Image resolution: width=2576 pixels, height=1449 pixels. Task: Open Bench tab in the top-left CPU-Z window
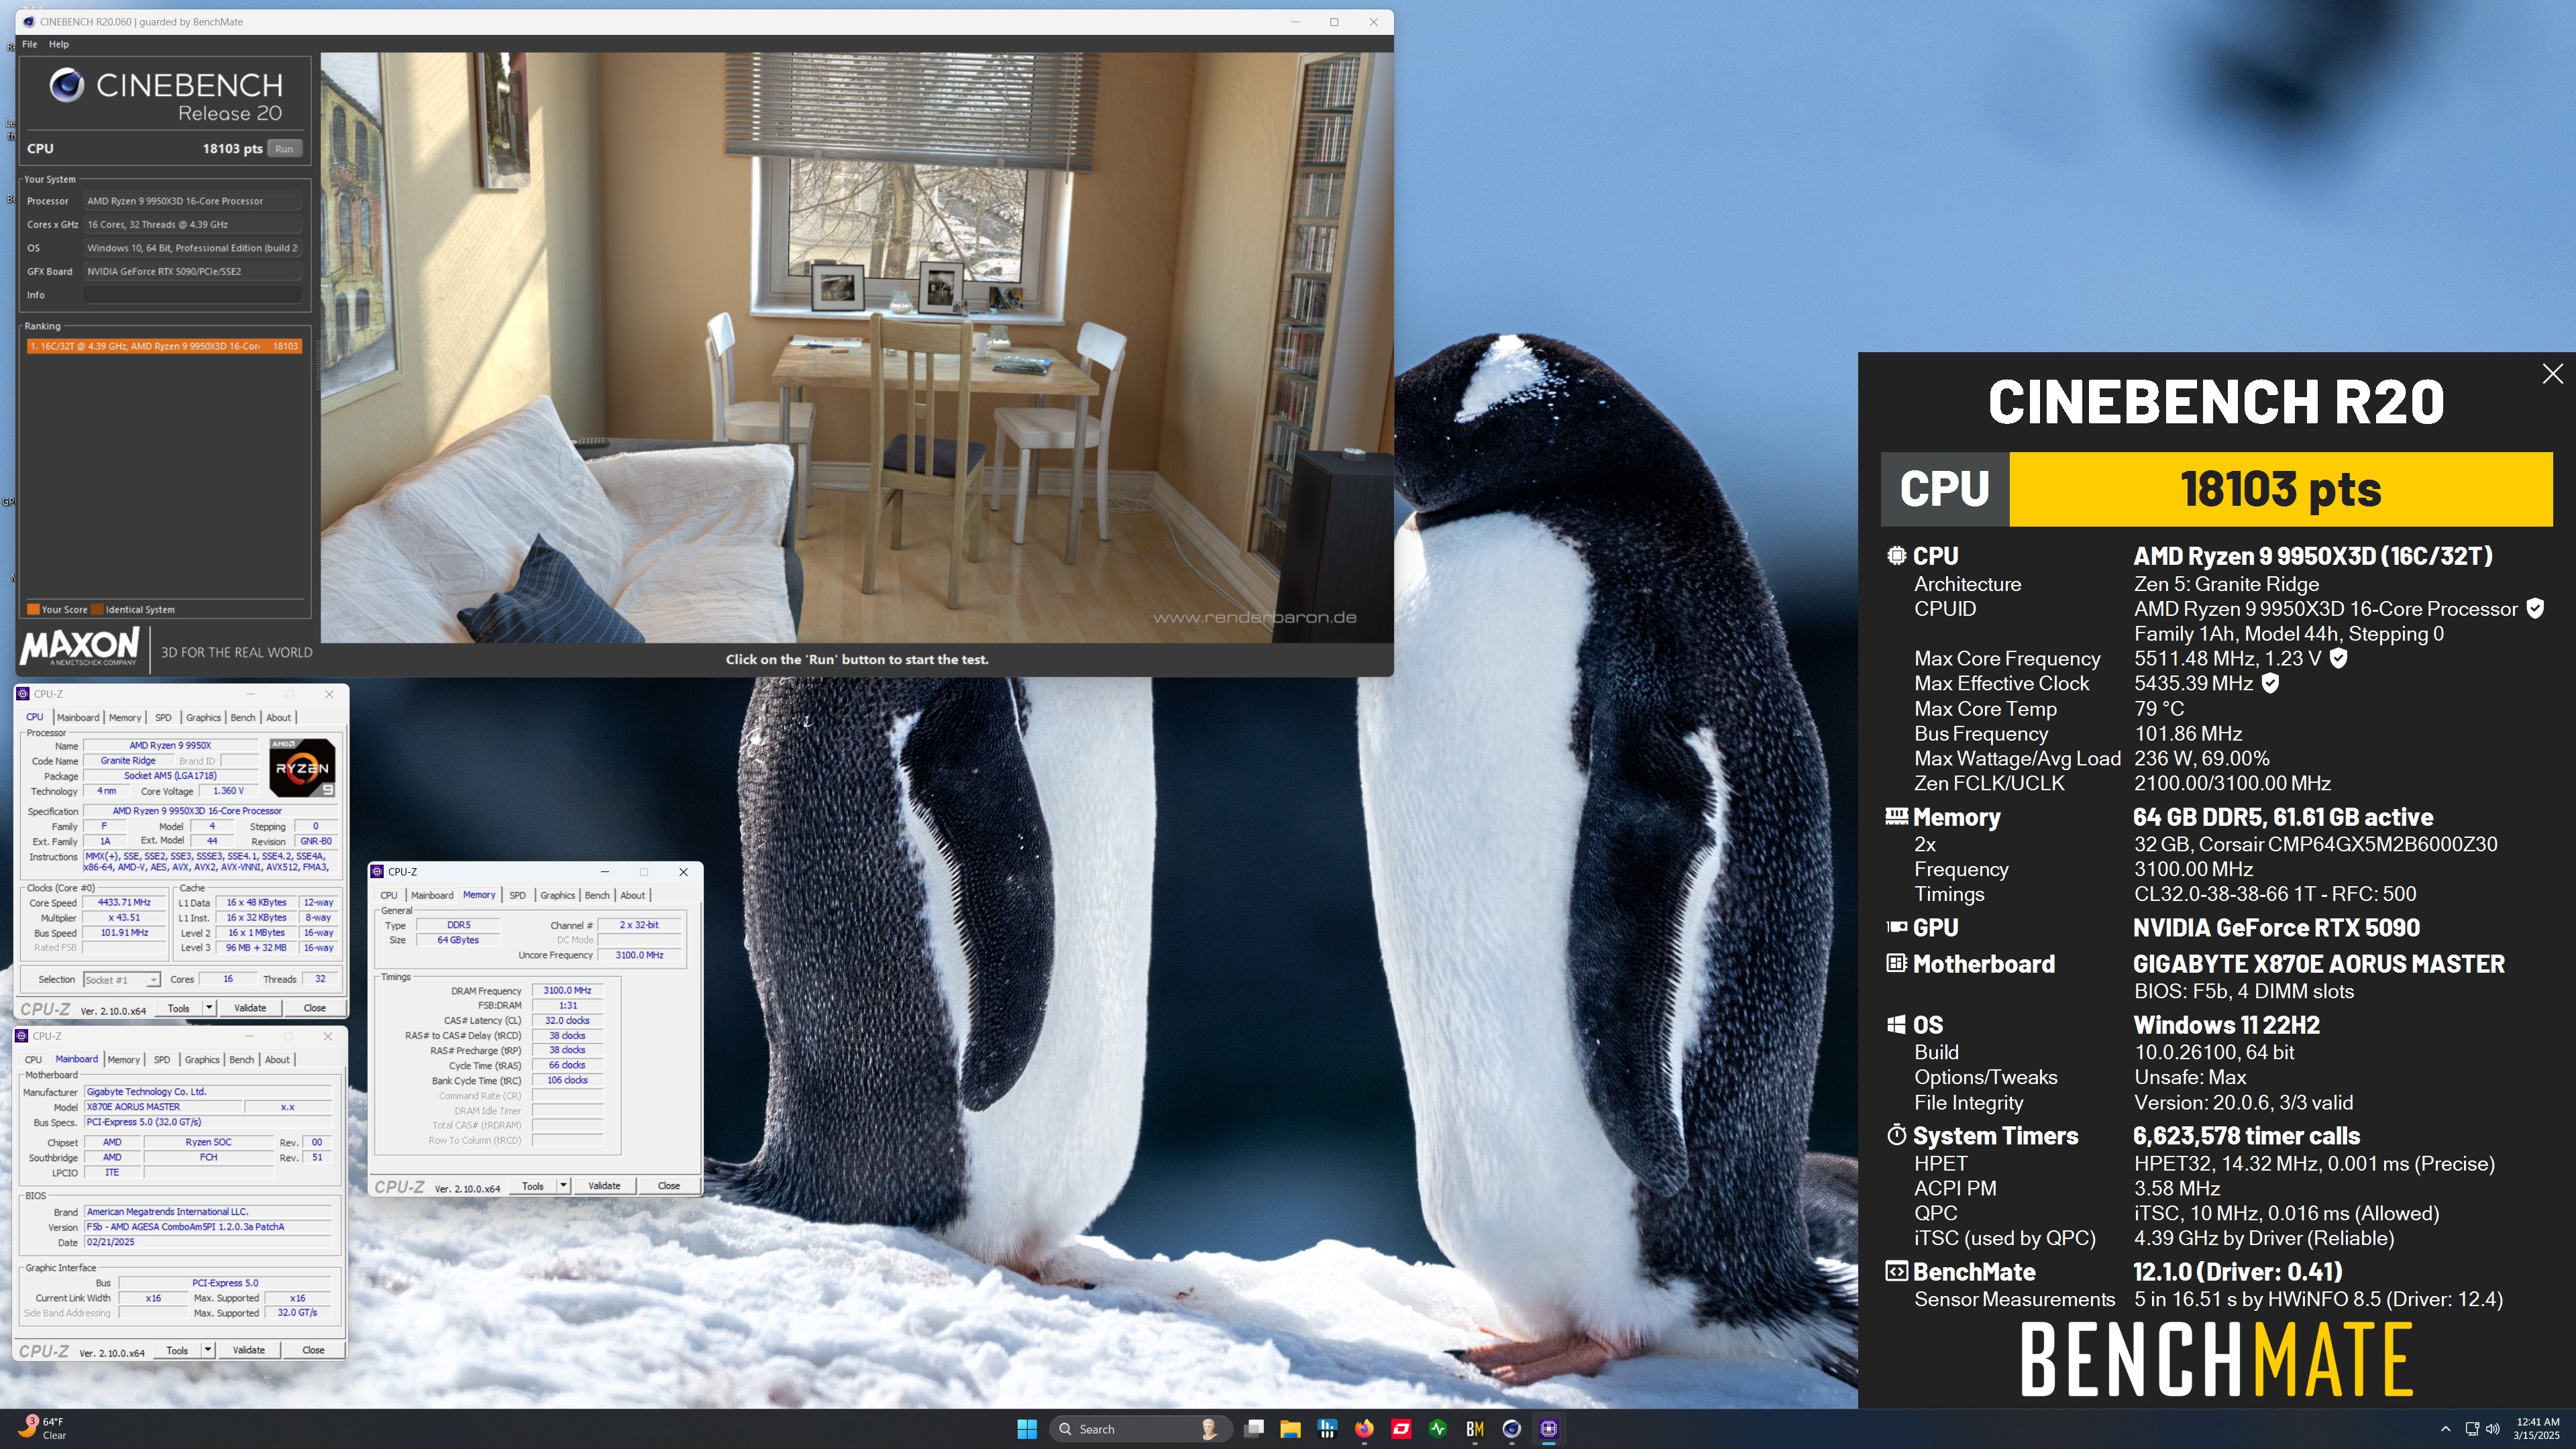pyautogui.click(x=243, y=717)
